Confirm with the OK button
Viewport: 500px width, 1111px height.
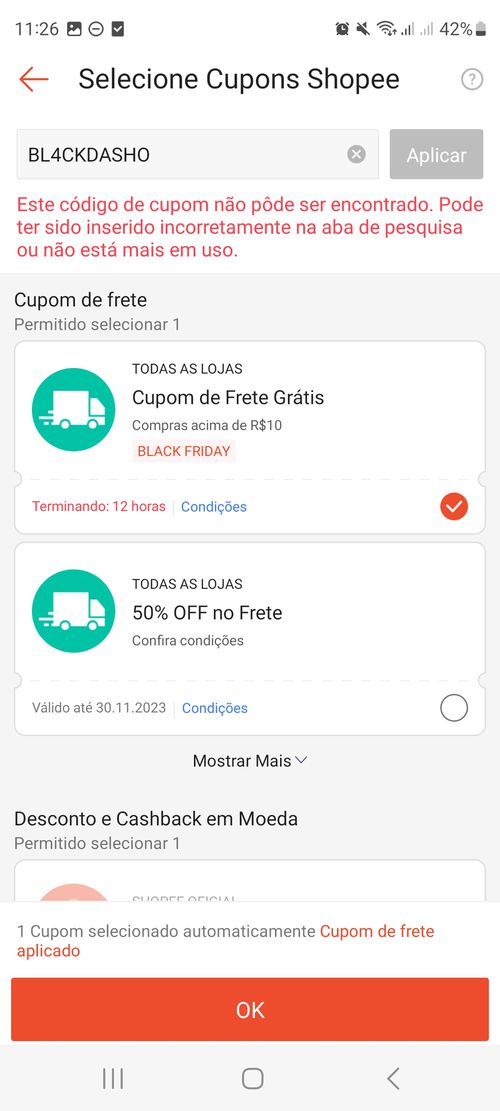(x=250, y=1009)
